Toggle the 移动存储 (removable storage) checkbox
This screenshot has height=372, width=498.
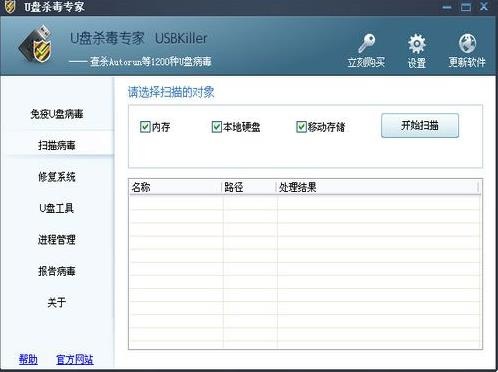click(x=301, y=127)
